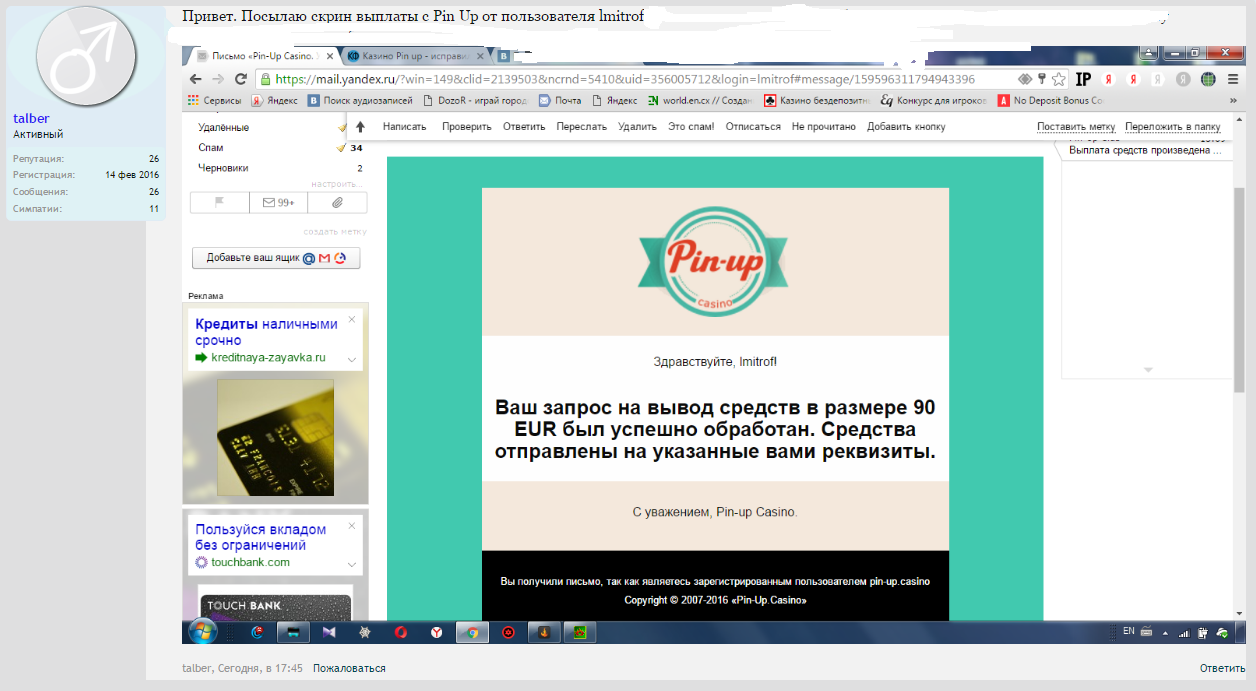The width and height of the screenshot is (1256, 691).
Task: Click Переслать to forward the message
Action: [x=582, y=127]
